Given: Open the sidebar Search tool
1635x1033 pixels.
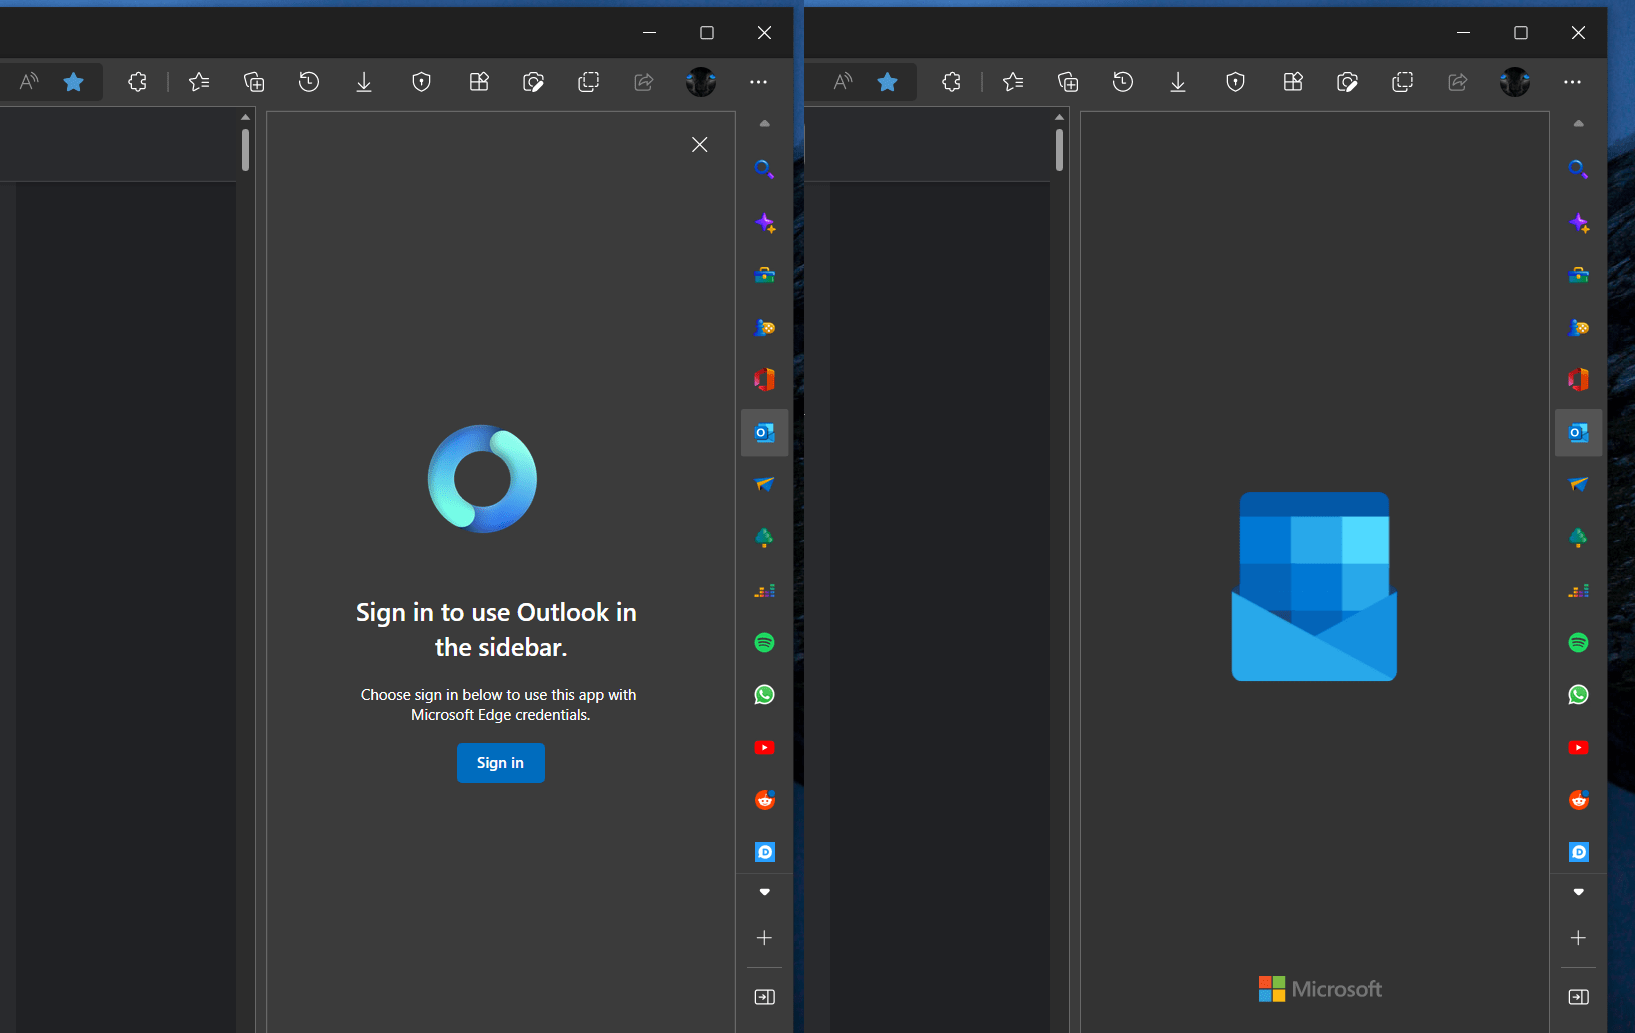Looking at the screenshot, I should point(764,169).
